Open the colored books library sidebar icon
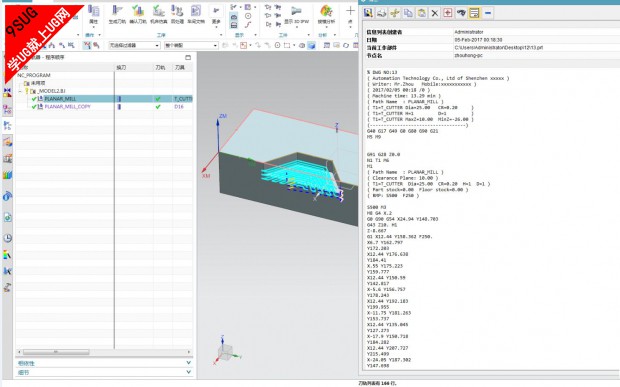 (x=8, y=175)
